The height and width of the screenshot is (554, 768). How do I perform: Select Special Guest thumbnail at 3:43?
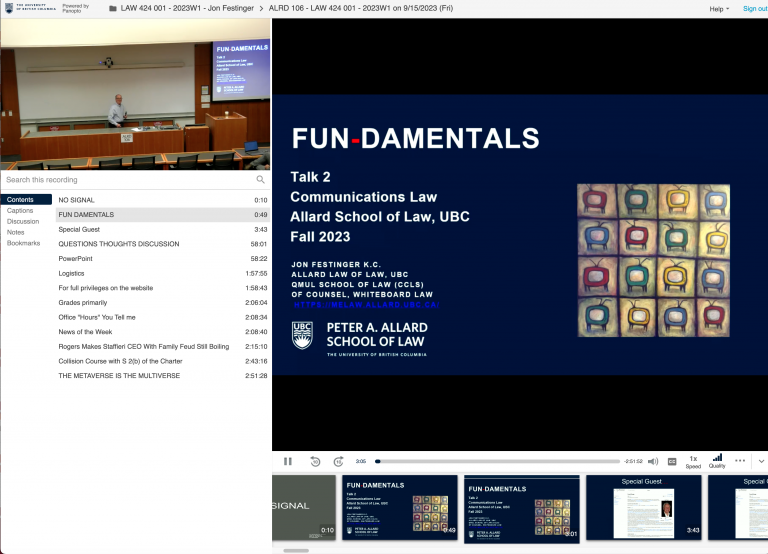644,507
